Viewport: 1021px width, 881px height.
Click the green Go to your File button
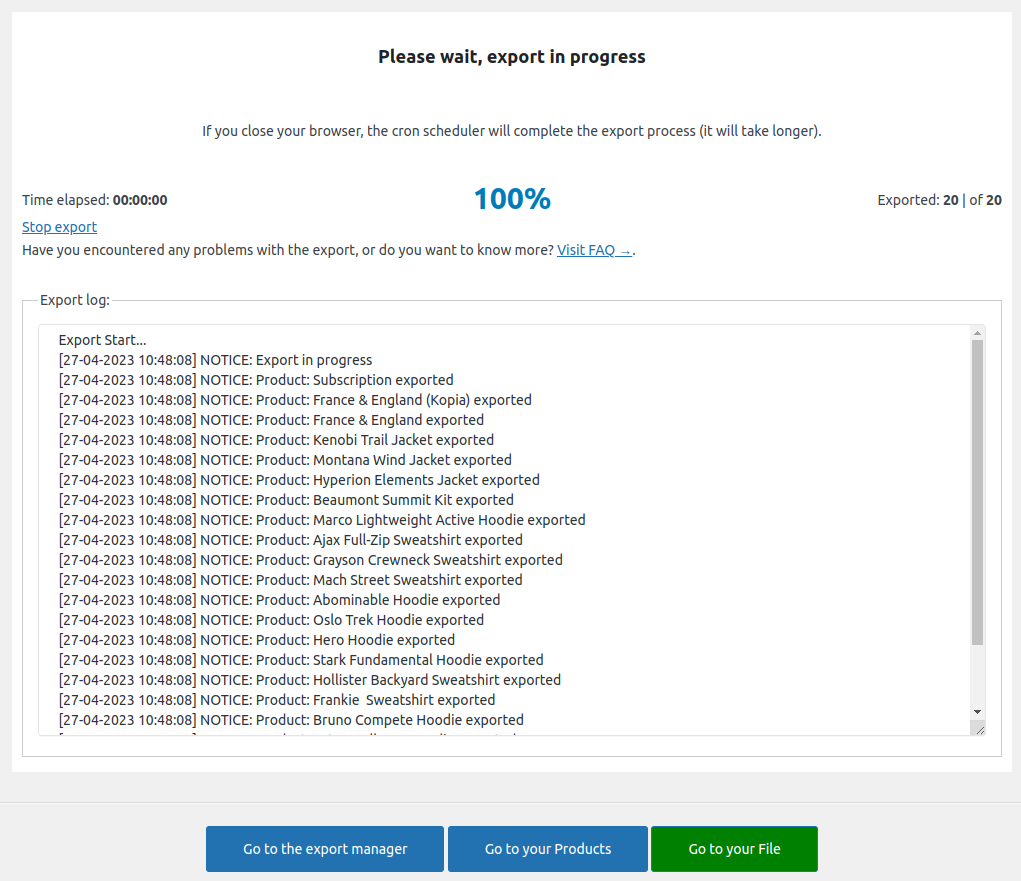[734, 849]
